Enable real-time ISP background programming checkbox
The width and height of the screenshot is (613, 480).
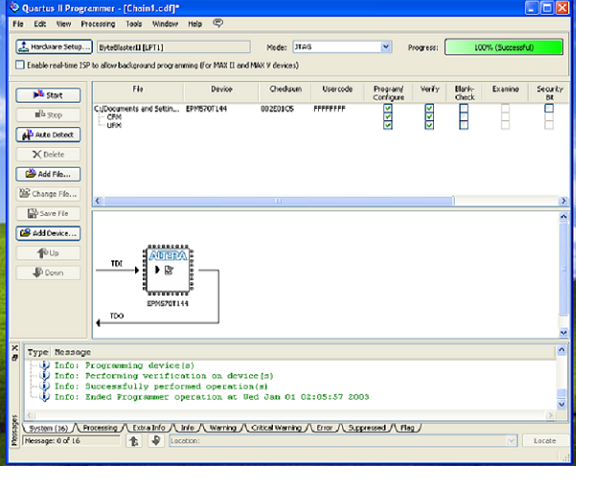point(20,65)
